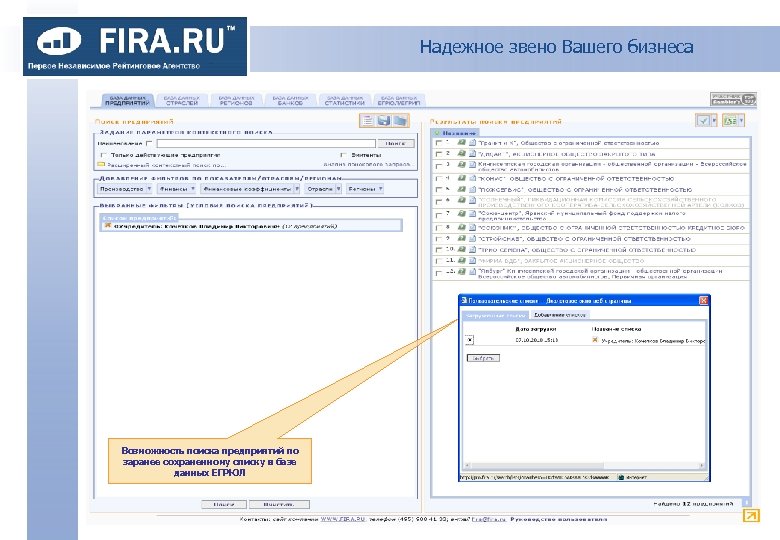Click the orange arrow icon at bottom right
This screenshot has height=540, width=780.
751,516
